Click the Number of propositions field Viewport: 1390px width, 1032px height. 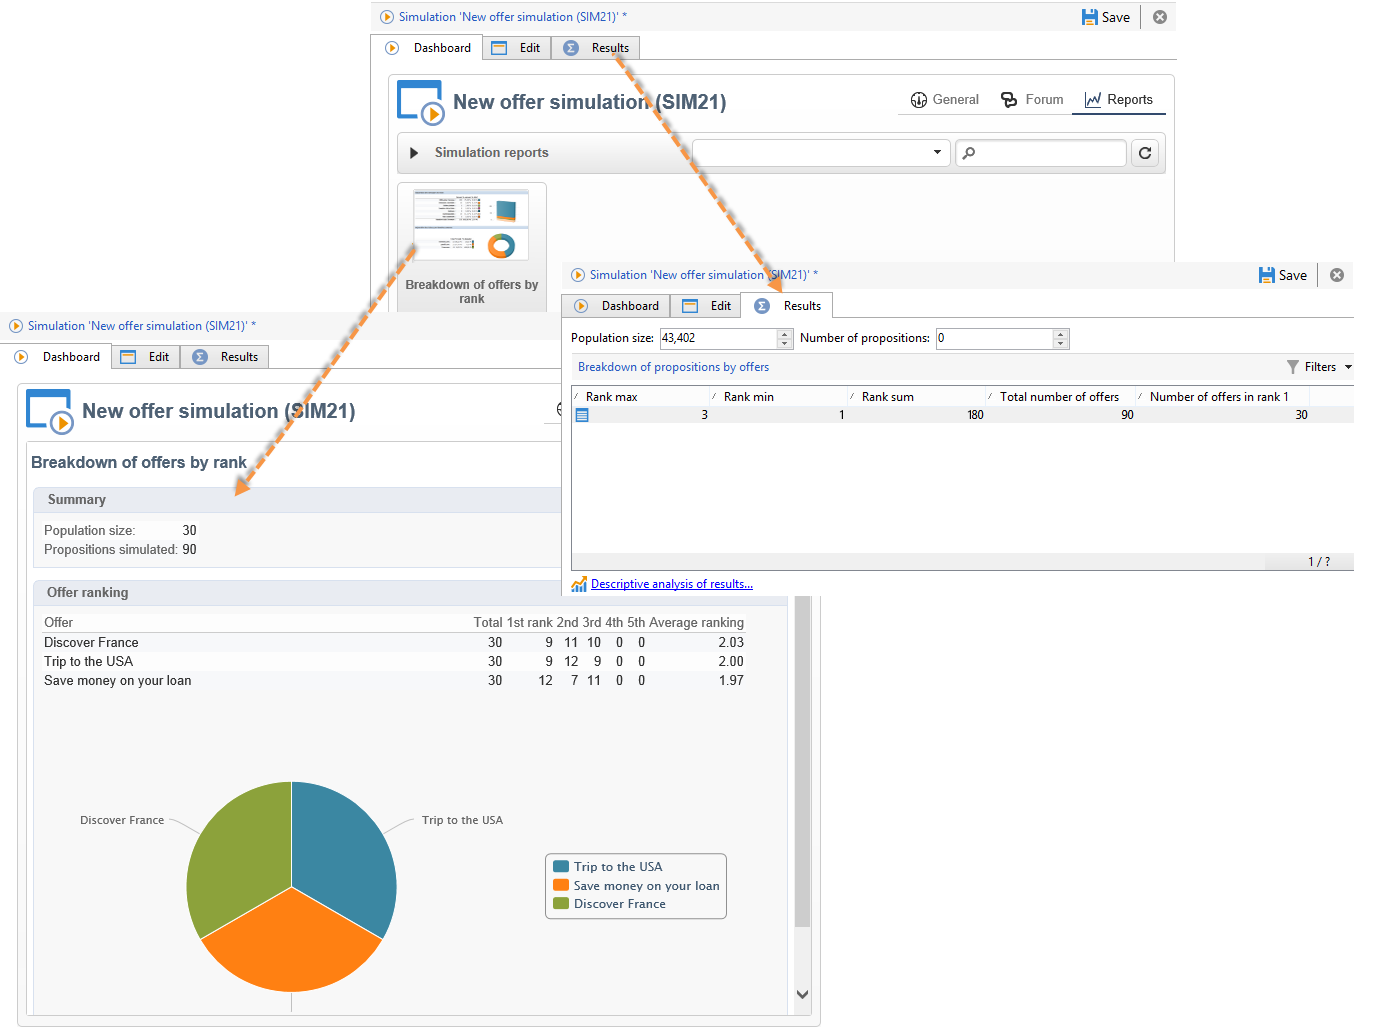[x=994, y=338]
